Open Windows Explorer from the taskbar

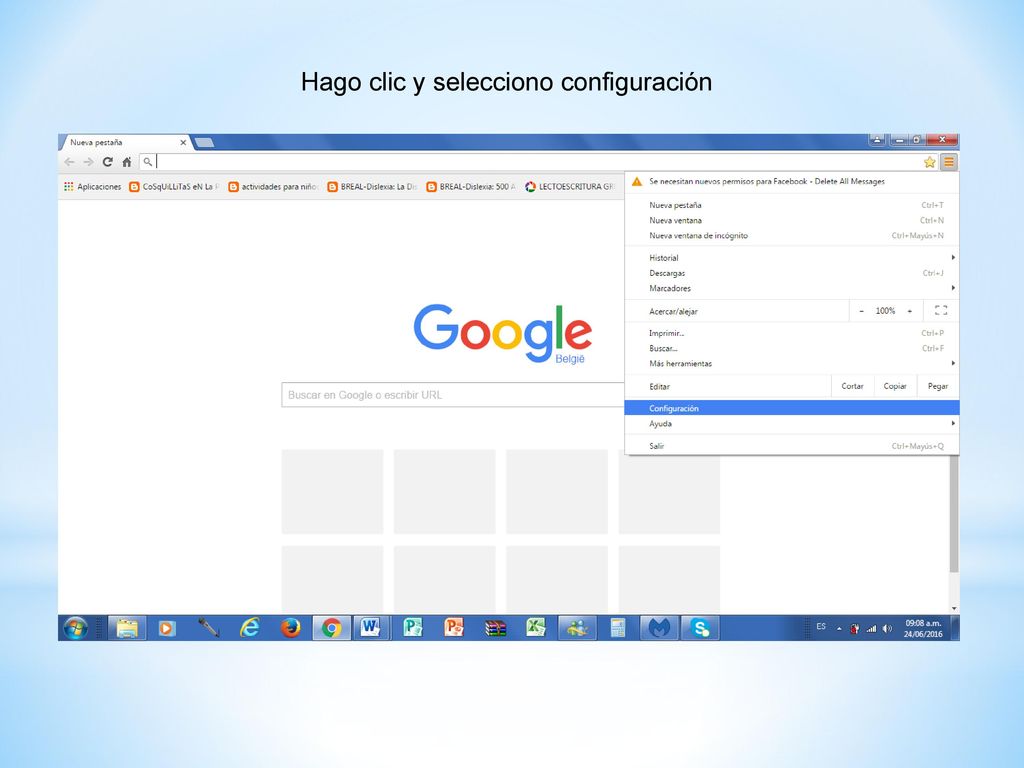(127, 628)
